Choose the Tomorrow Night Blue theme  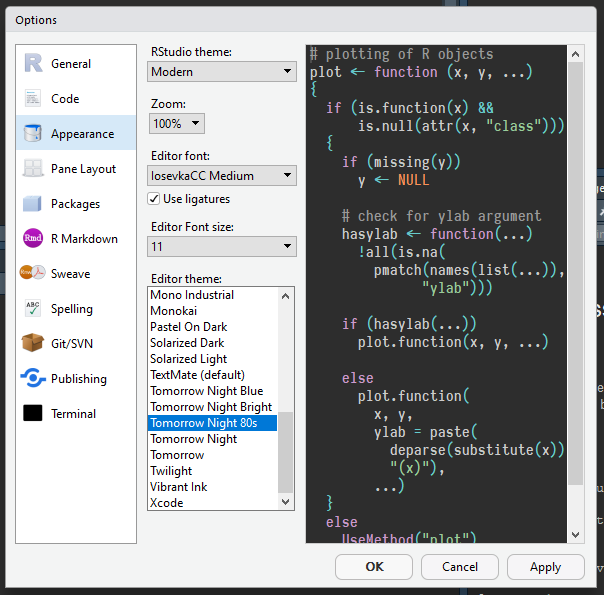(213, 391)
